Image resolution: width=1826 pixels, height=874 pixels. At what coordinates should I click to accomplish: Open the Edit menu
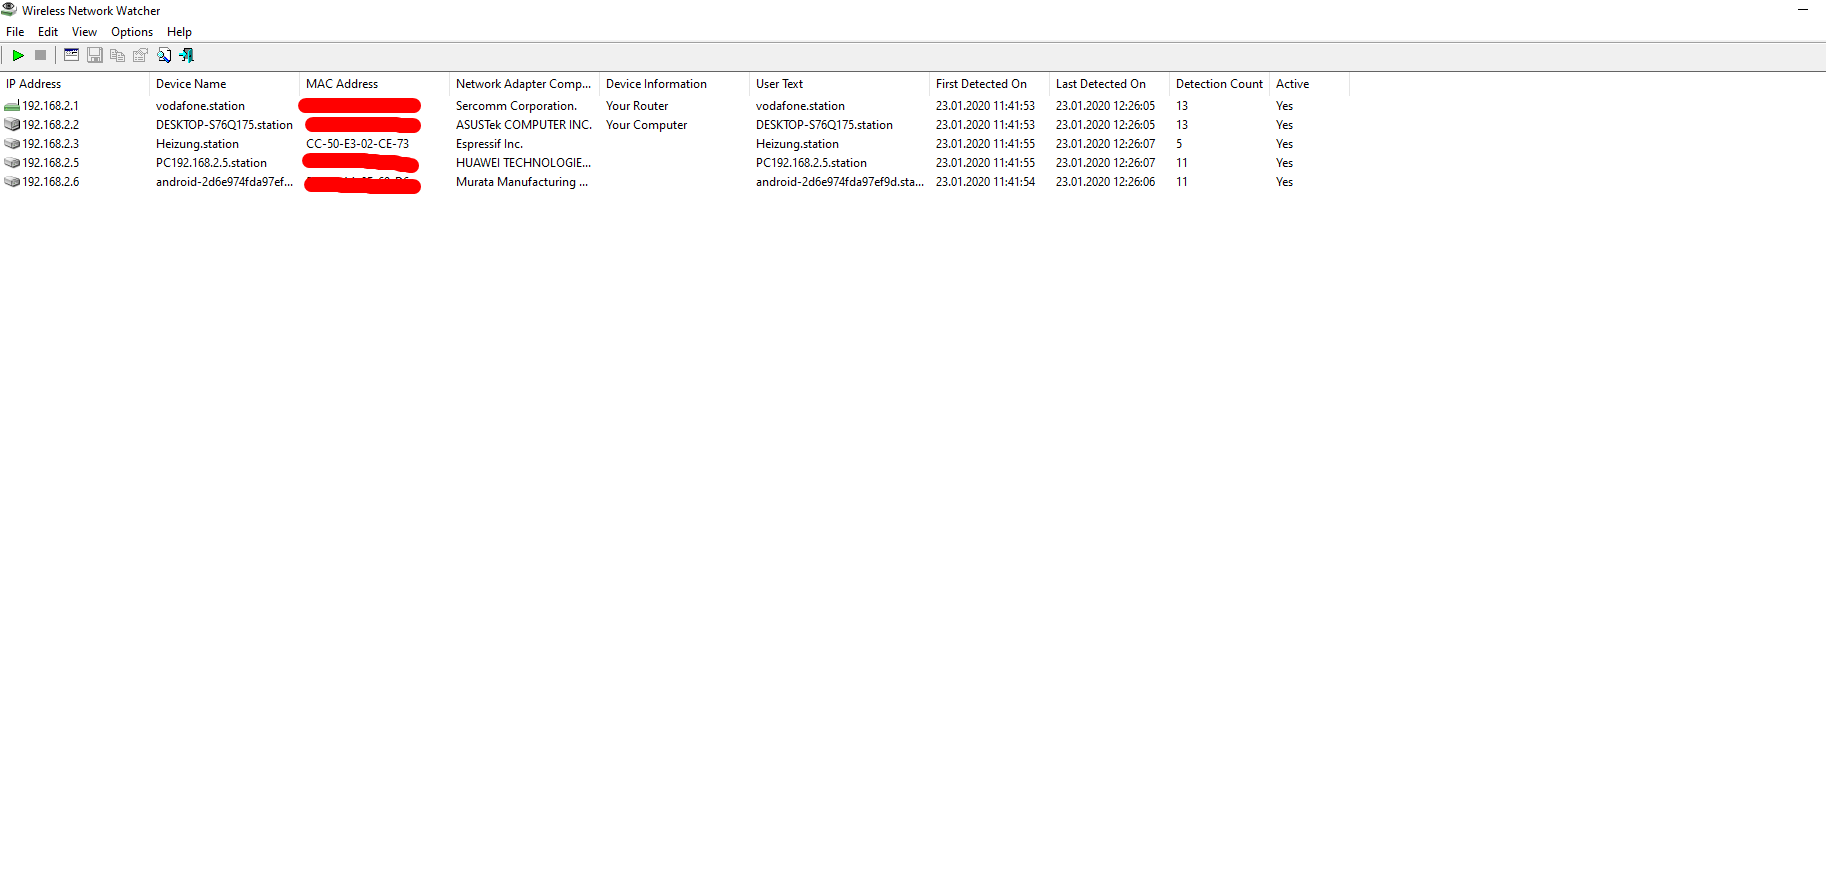pos(48,32)
